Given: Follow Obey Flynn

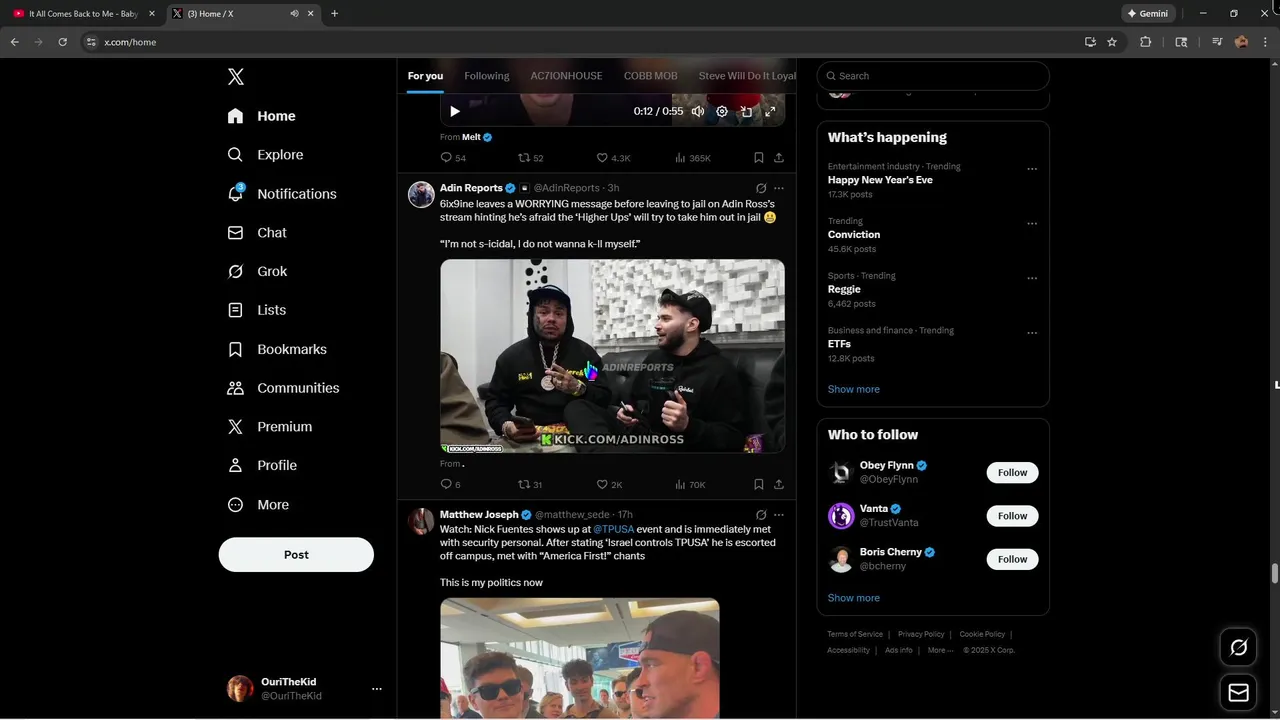Looking at the screenshot, I should point(1012,473).
